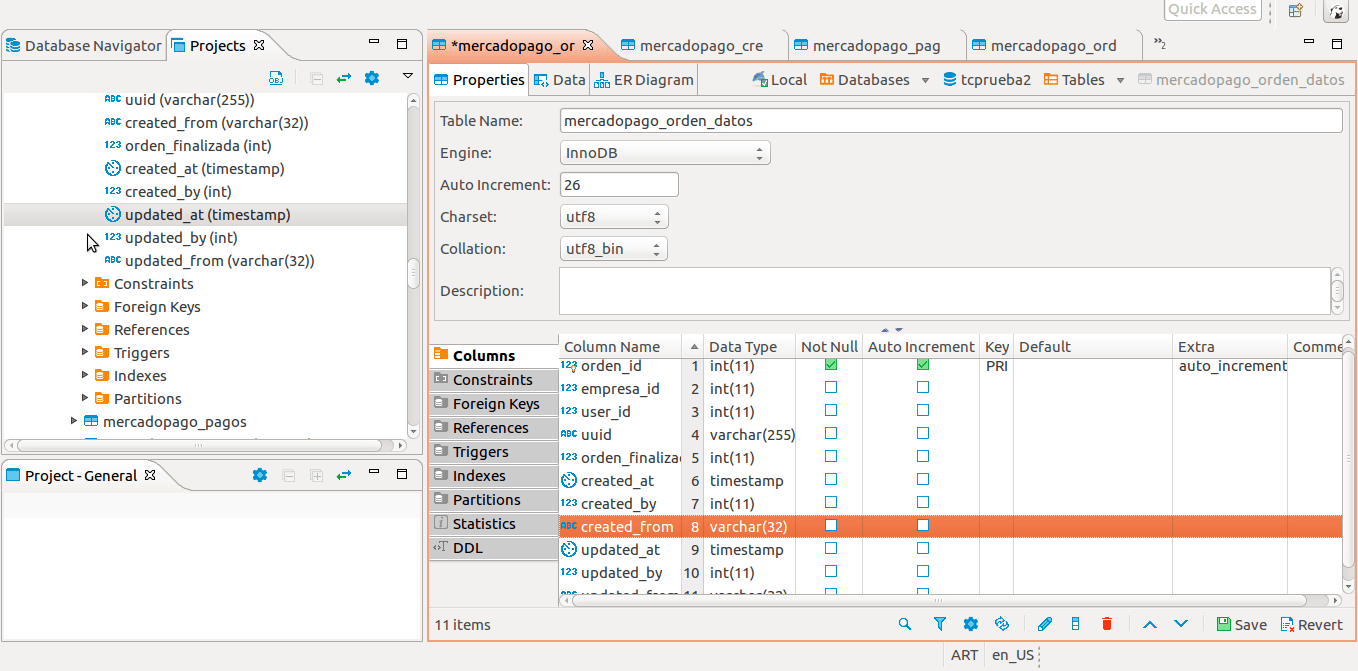Search columns with the magnifier icon
This screenshot has width=1358, height=671.
coord(905,624)
